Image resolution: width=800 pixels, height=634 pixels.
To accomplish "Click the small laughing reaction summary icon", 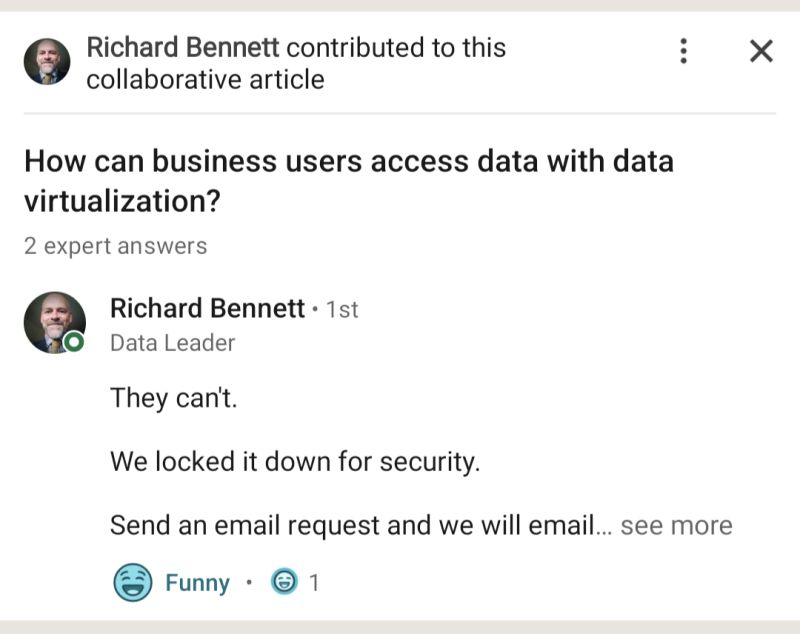I will click(x=284, y=583).
